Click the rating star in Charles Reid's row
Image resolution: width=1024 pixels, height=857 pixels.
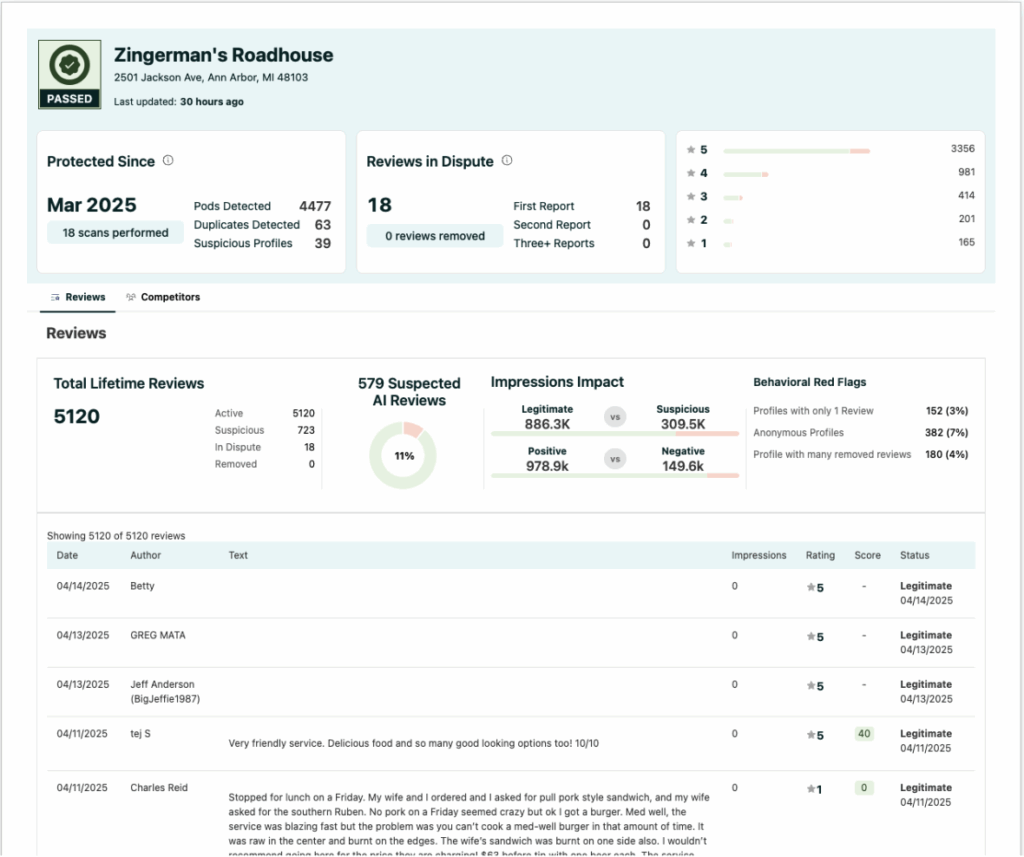tap(811, 789)
